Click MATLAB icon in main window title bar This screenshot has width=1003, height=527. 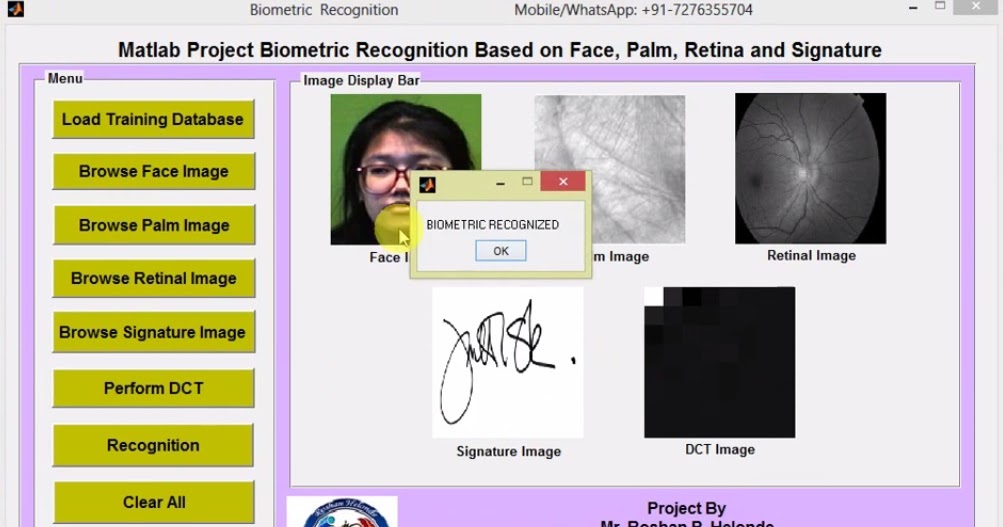point(15,9)
